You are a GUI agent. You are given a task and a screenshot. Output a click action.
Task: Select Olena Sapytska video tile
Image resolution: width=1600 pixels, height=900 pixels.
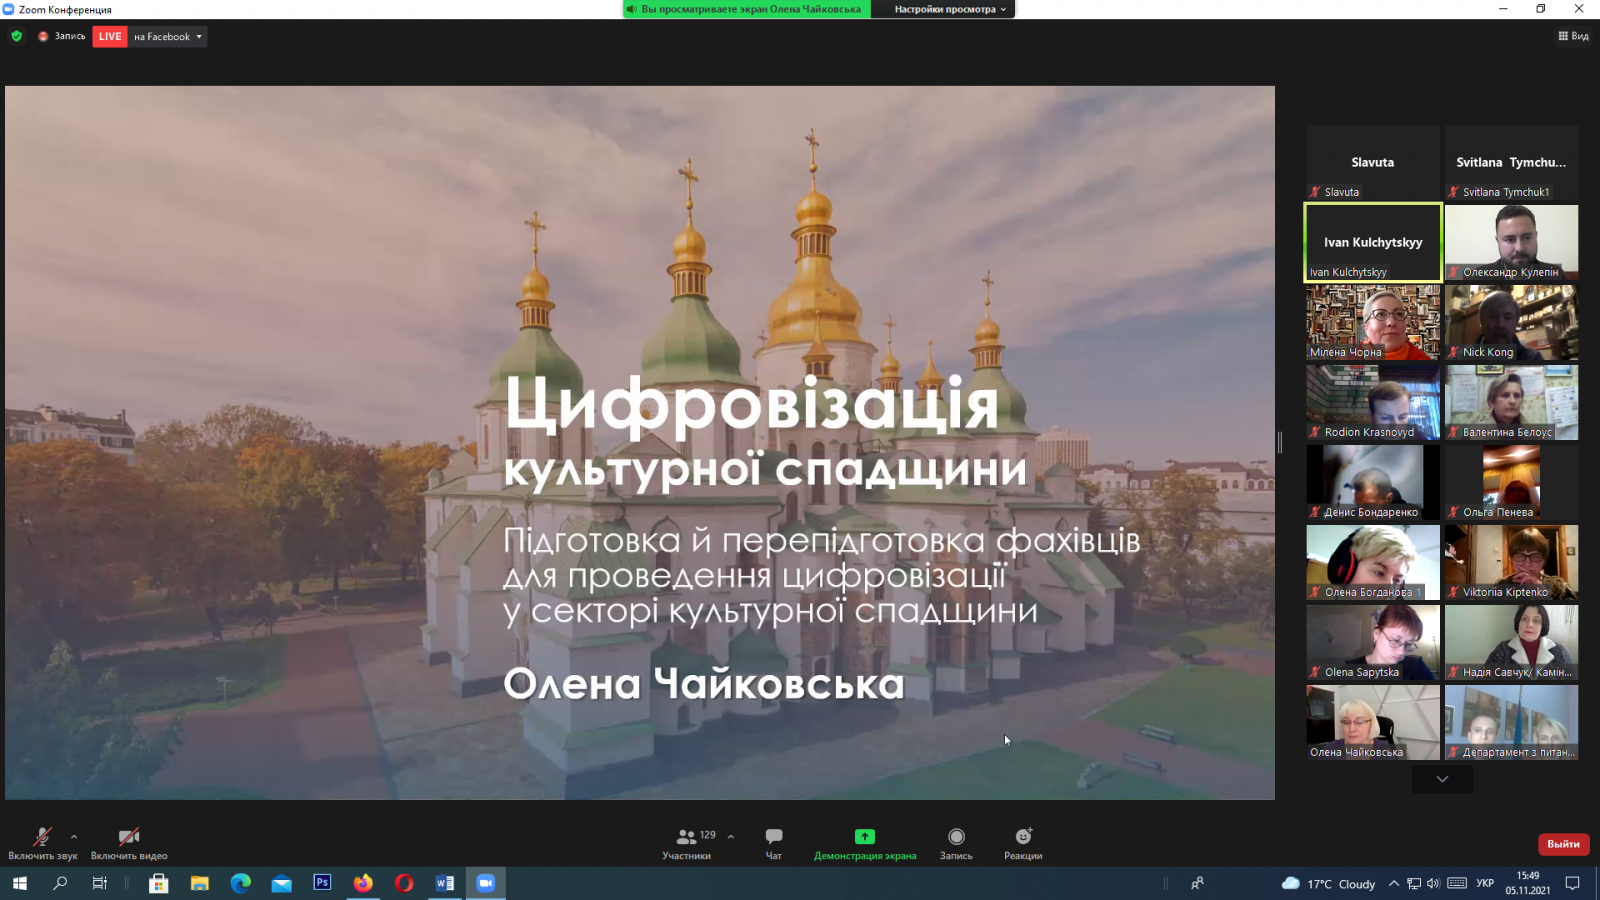pos(1373,642)
